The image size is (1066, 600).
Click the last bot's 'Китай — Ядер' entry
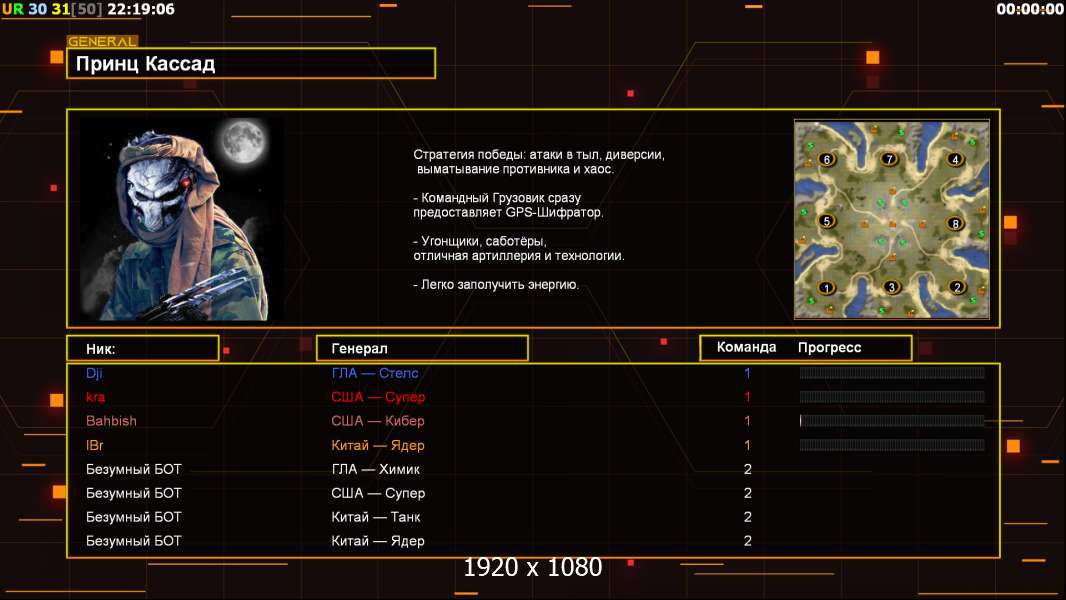pos(377,541)
